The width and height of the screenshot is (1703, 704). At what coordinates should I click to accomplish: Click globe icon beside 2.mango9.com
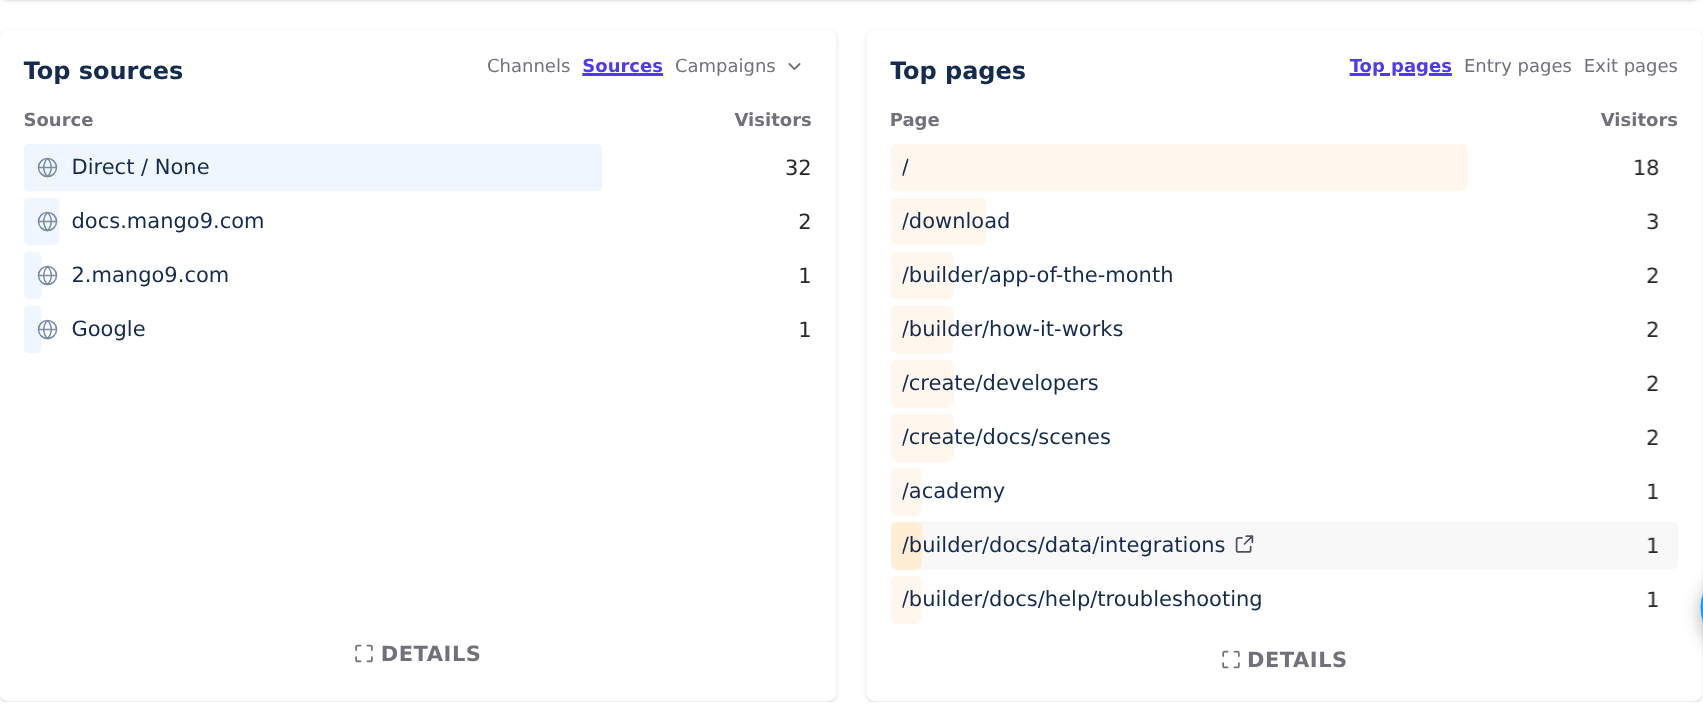pos(47,276)
